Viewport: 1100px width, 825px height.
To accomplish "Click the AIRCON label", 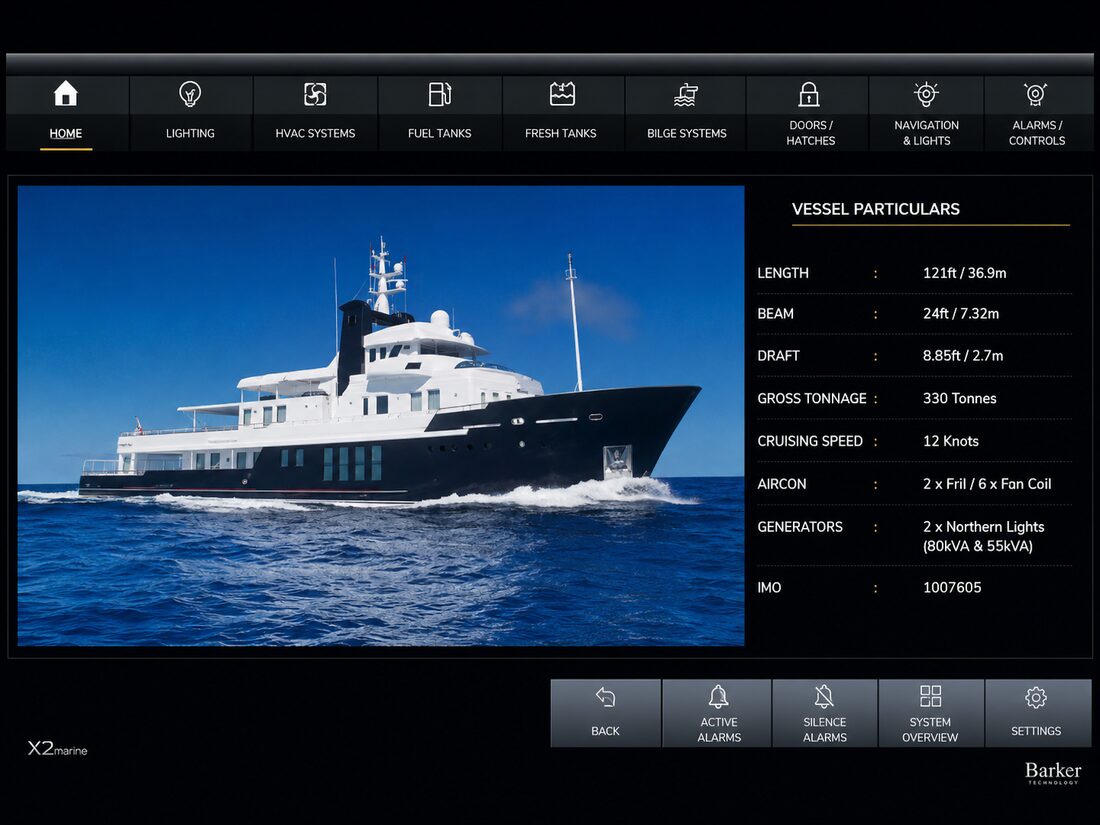I will (782, 484).
